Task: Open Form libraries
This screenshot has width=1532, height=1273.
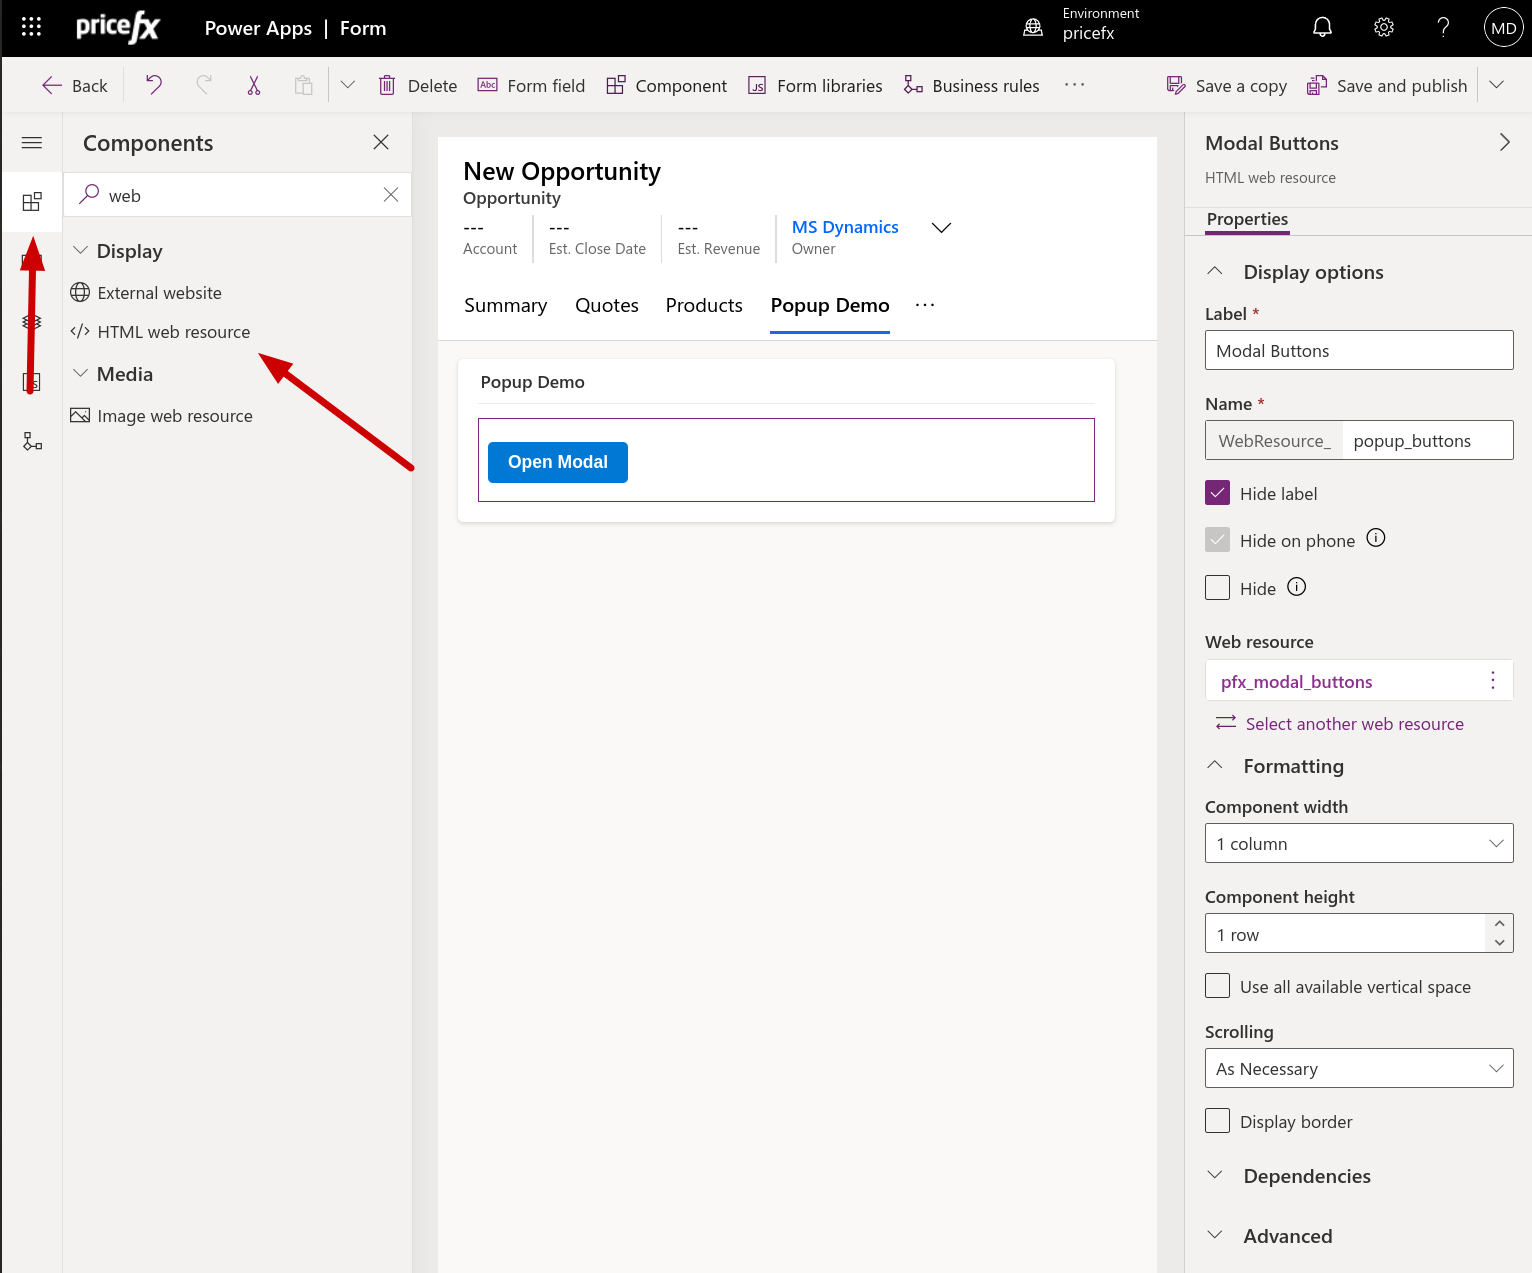Action: tap(815, 85)
